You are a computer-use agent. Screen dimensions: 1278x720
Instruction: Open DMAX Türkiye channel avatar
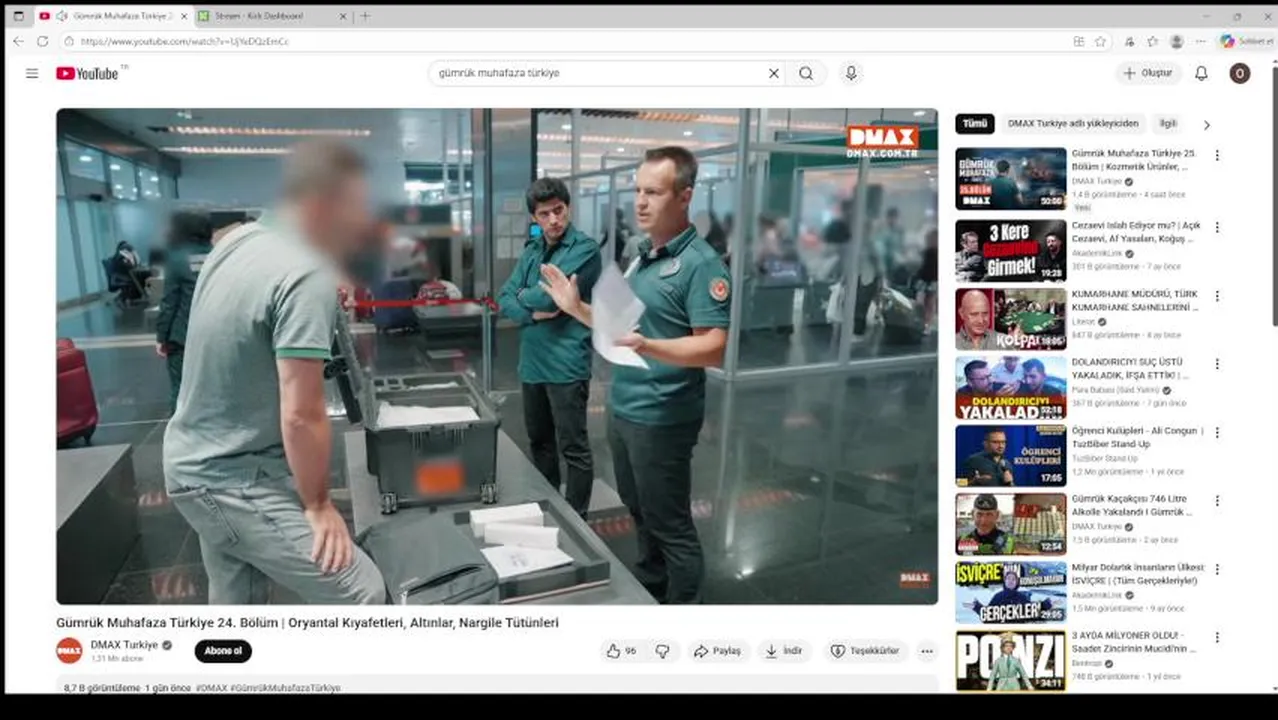69,650
